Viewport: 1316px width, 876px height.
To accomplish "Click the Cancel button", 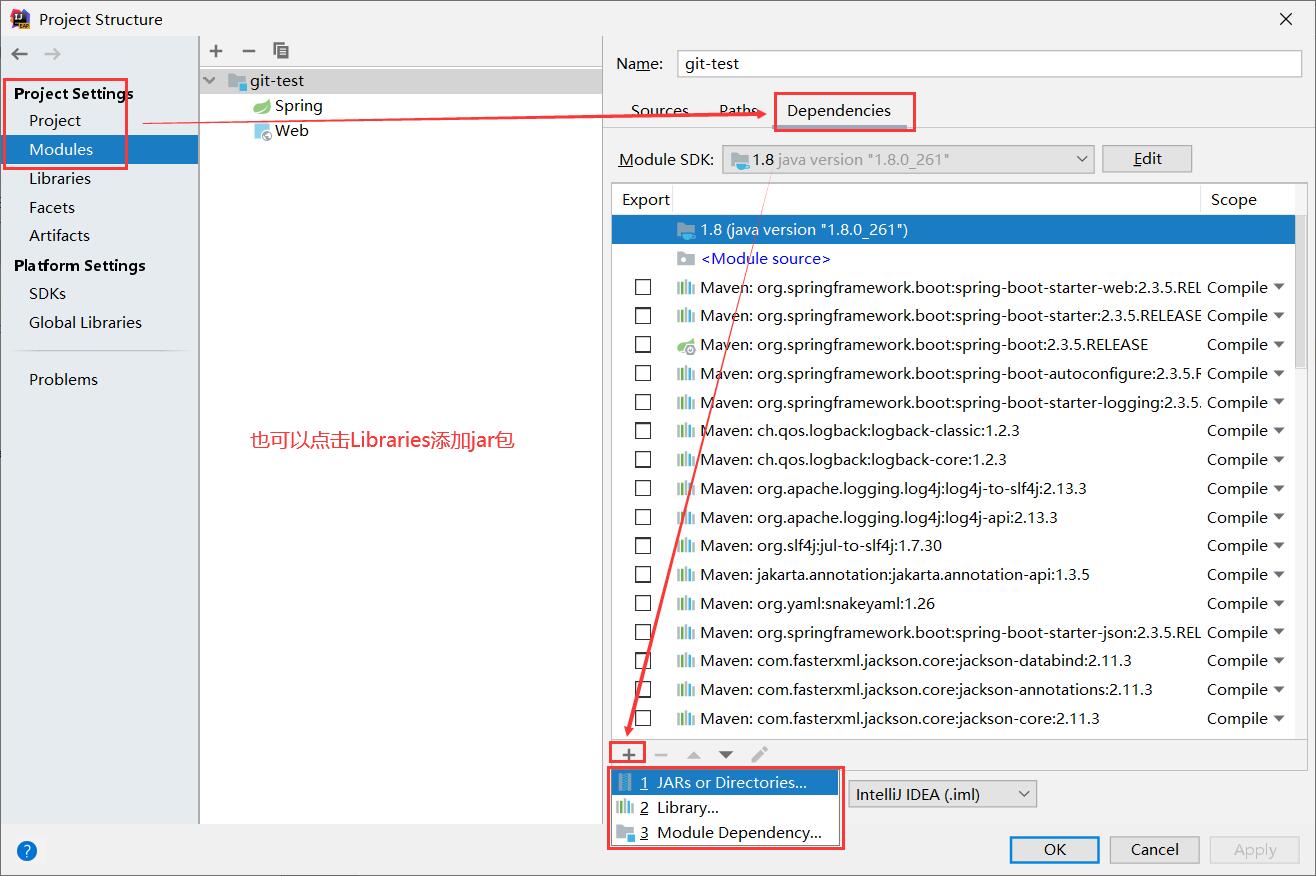I will 1155,850.
